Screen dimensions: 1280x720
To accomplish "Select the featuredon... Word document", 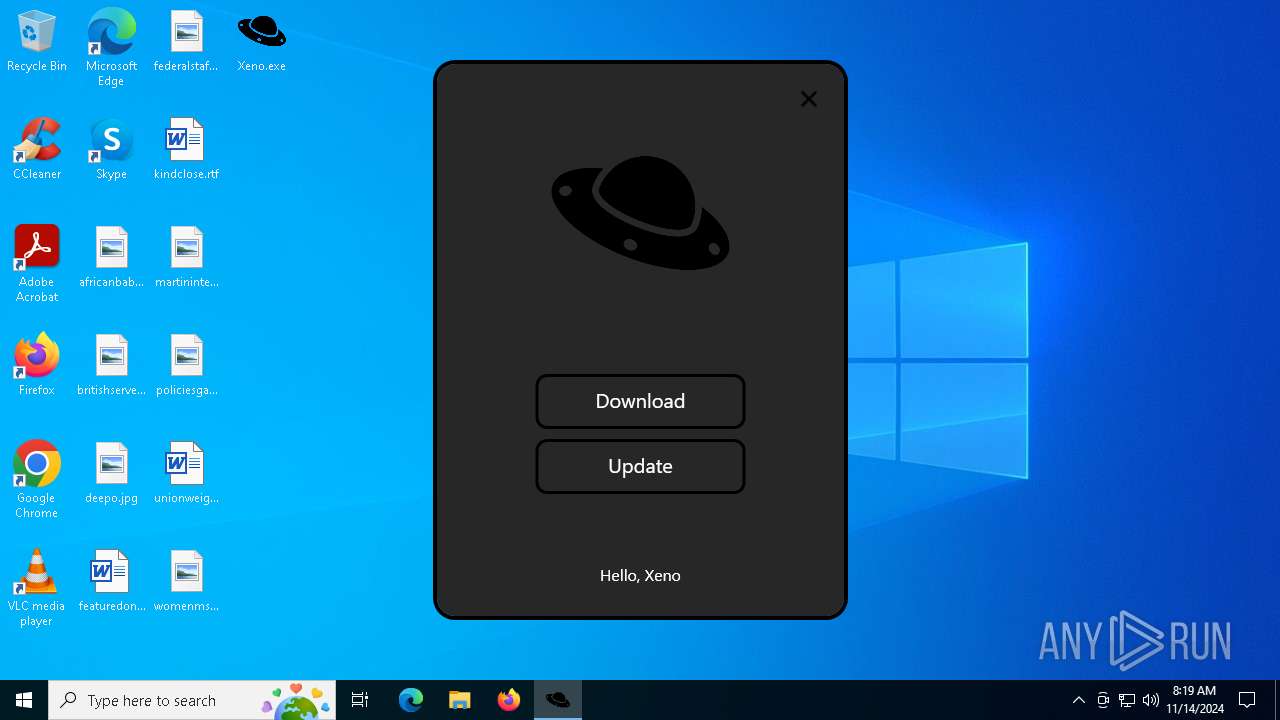I will pyautogui.click(x=111, y=582).
